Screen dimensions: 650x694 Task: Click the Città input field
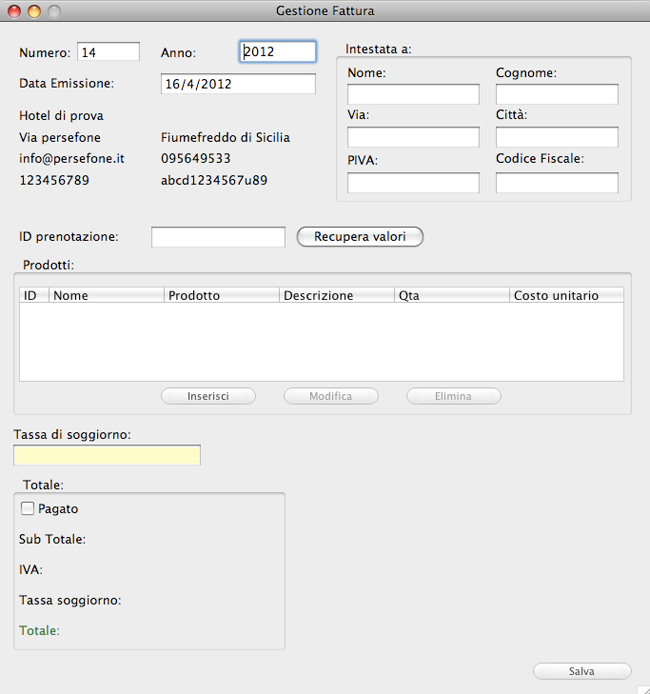click(557, 137)
